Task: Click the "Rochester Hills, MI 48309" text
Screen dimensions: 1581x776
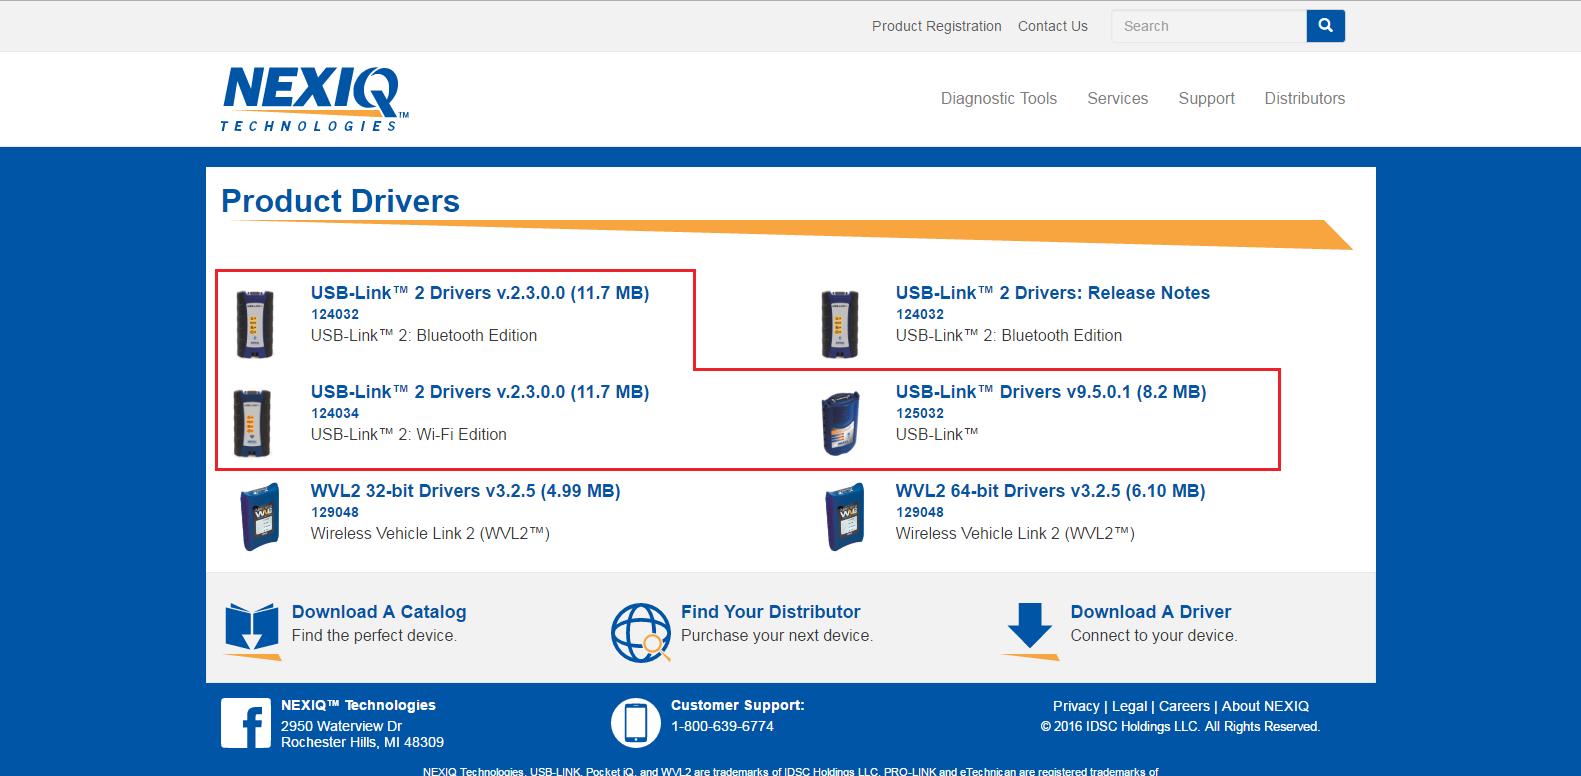Action: point(362,742)
